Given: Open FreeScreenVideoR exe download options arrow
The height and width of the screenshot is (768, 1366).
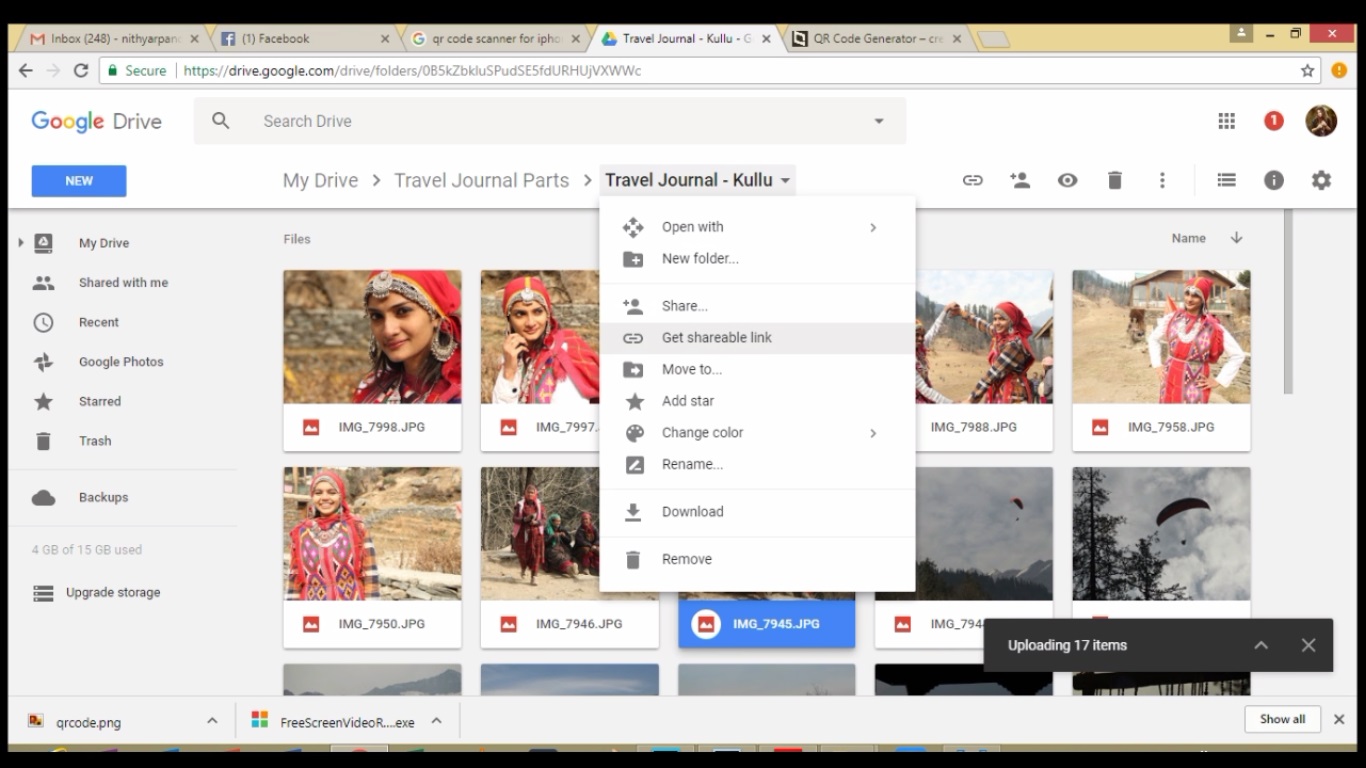Looking at the screenshot, I should (436, 721).
